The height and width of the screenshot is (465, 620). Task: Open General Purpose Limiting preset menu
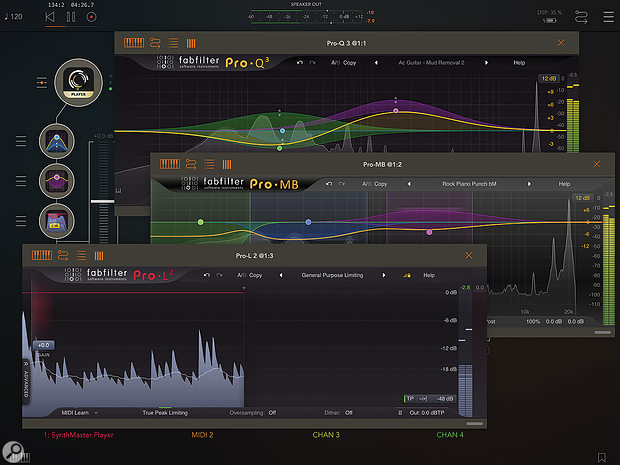point(332,275)
